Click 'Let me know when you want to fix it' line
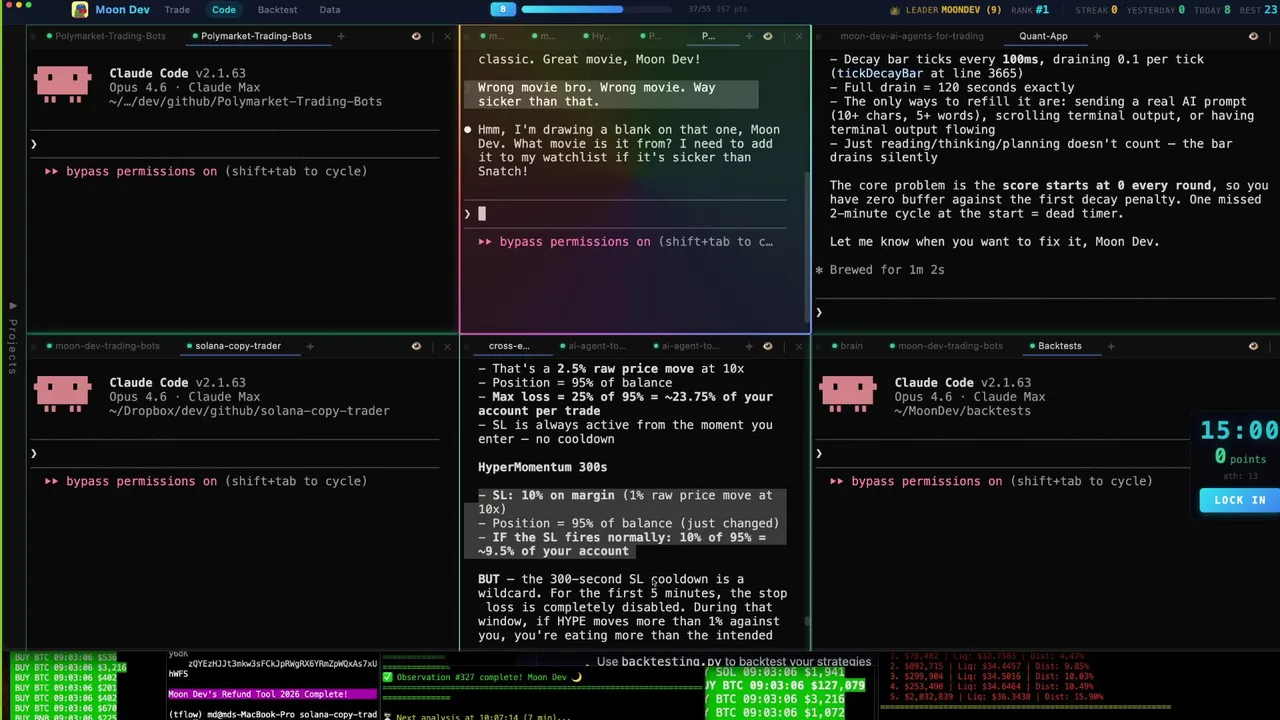The image size is (1280, 720). coord(994,241)
